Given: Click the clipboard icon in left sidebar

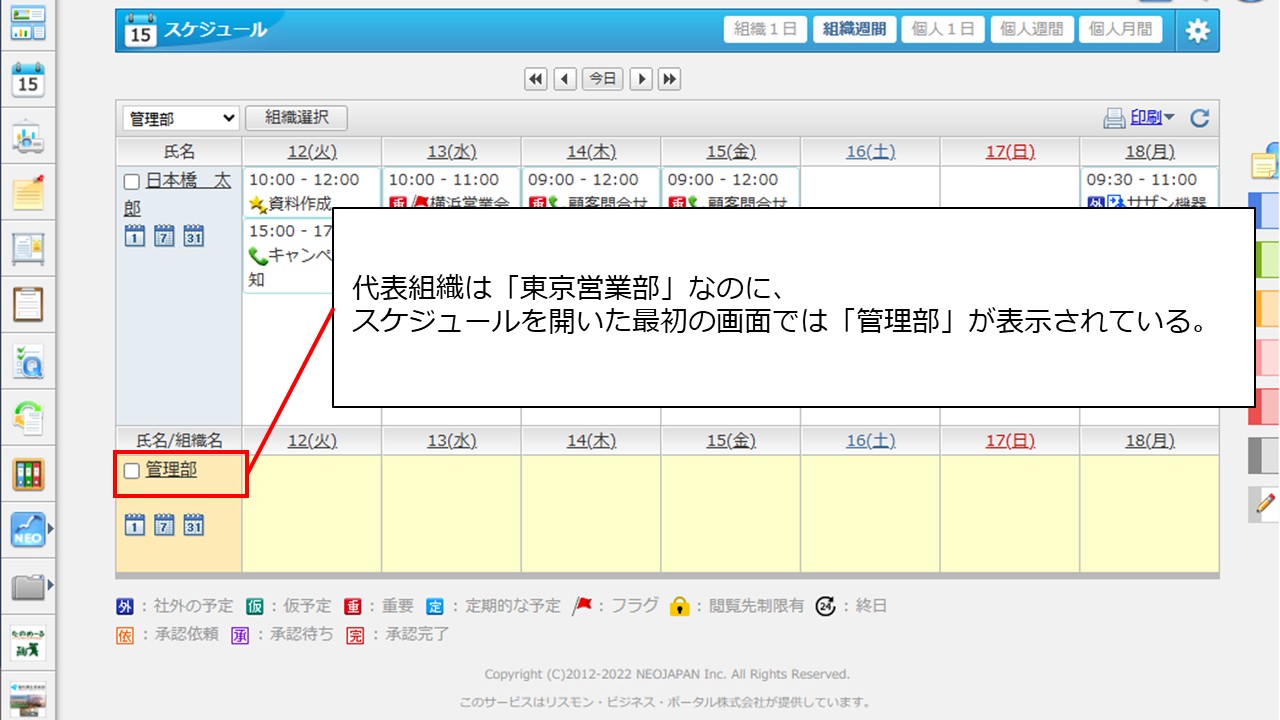Looking at the screenshot, I should 28,304.
